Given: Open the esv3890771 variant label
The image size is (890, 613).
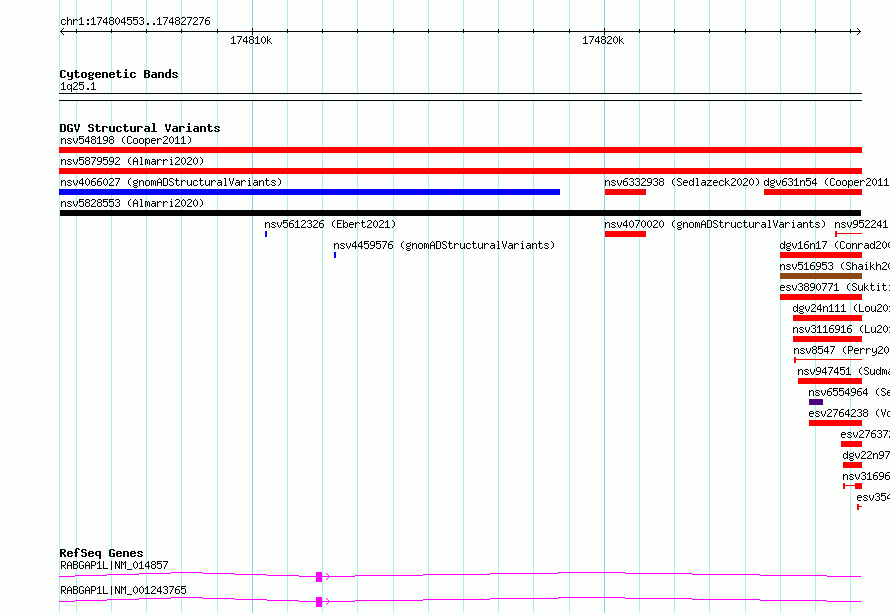Looking at the screenshot, I should point(834,287).
